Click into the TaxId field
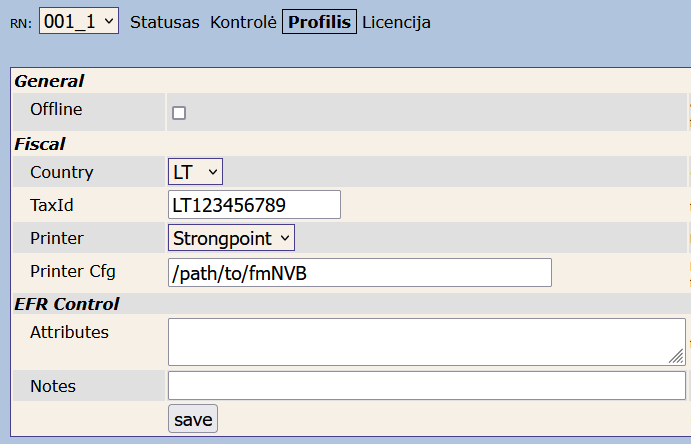Screen dimensions: 691x444 (255, 205)
